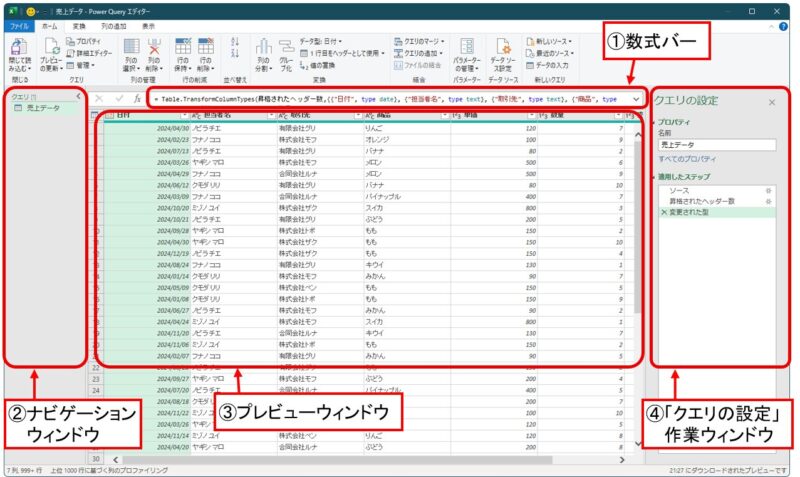Open the 担当者名 column filter dropdown
The height and width of the screenshot is (477, 800).
point(271,116)
